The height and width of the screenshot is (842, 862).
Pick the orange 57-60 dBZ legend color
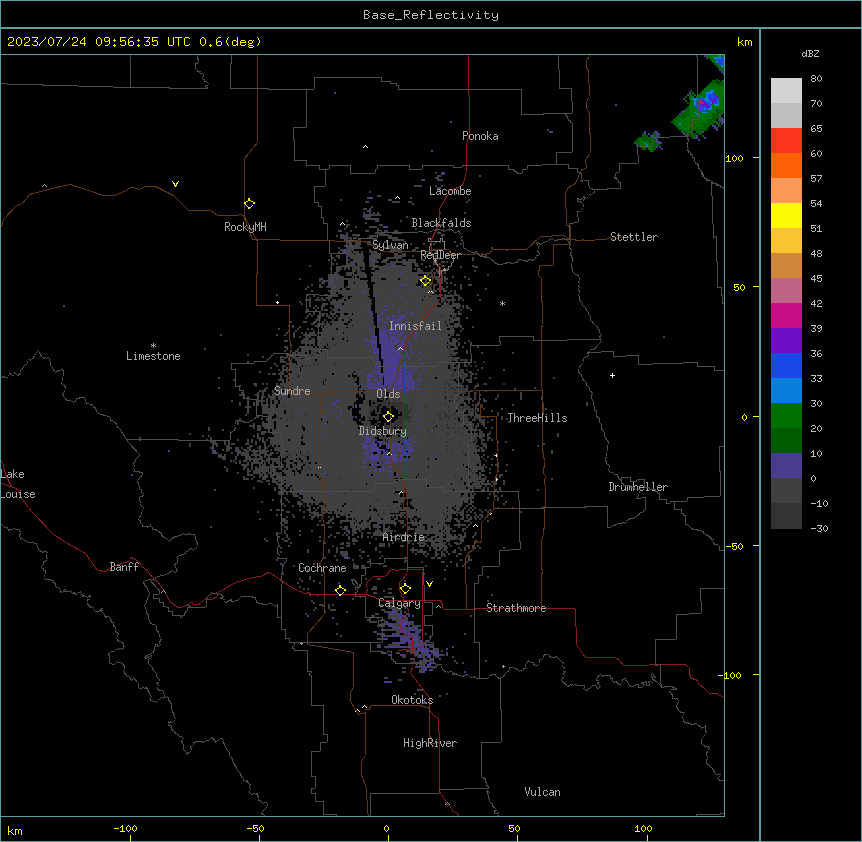(x=786, y=165)
